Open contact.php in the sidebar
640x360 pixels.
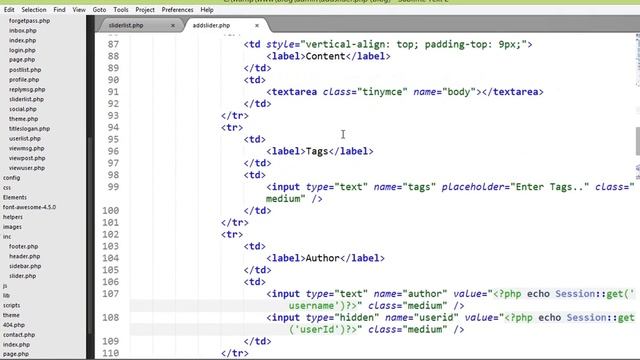tap(19, 334)
